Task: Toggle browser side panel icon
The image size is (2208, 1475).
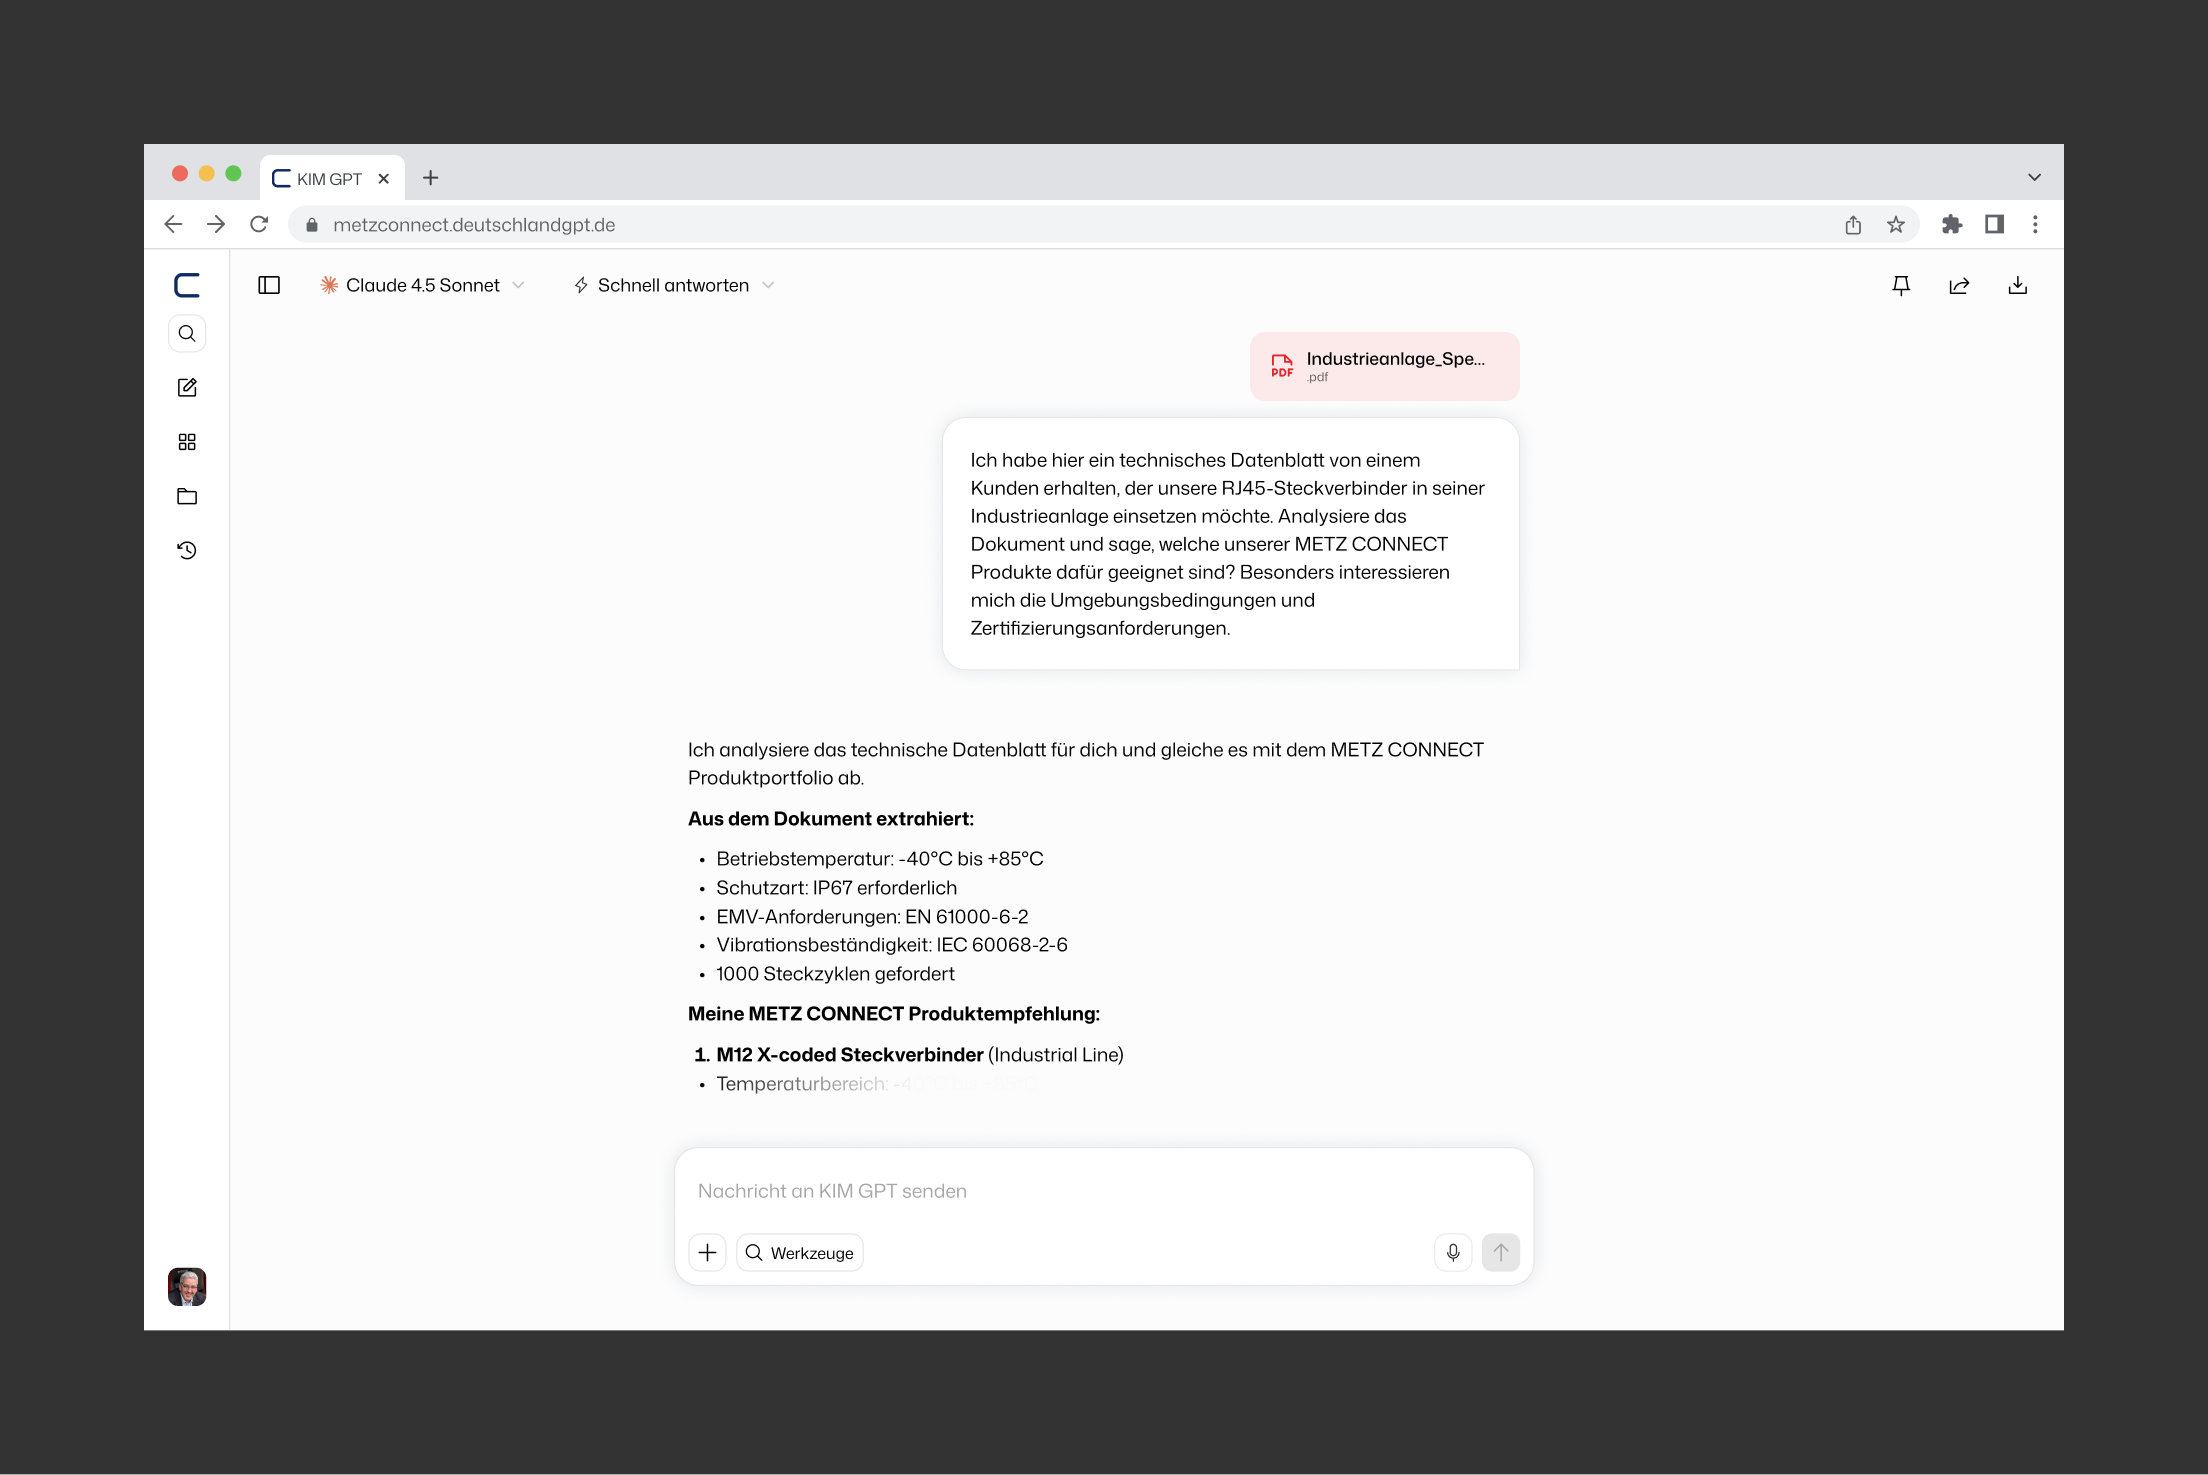Action: click(1994, 225)
